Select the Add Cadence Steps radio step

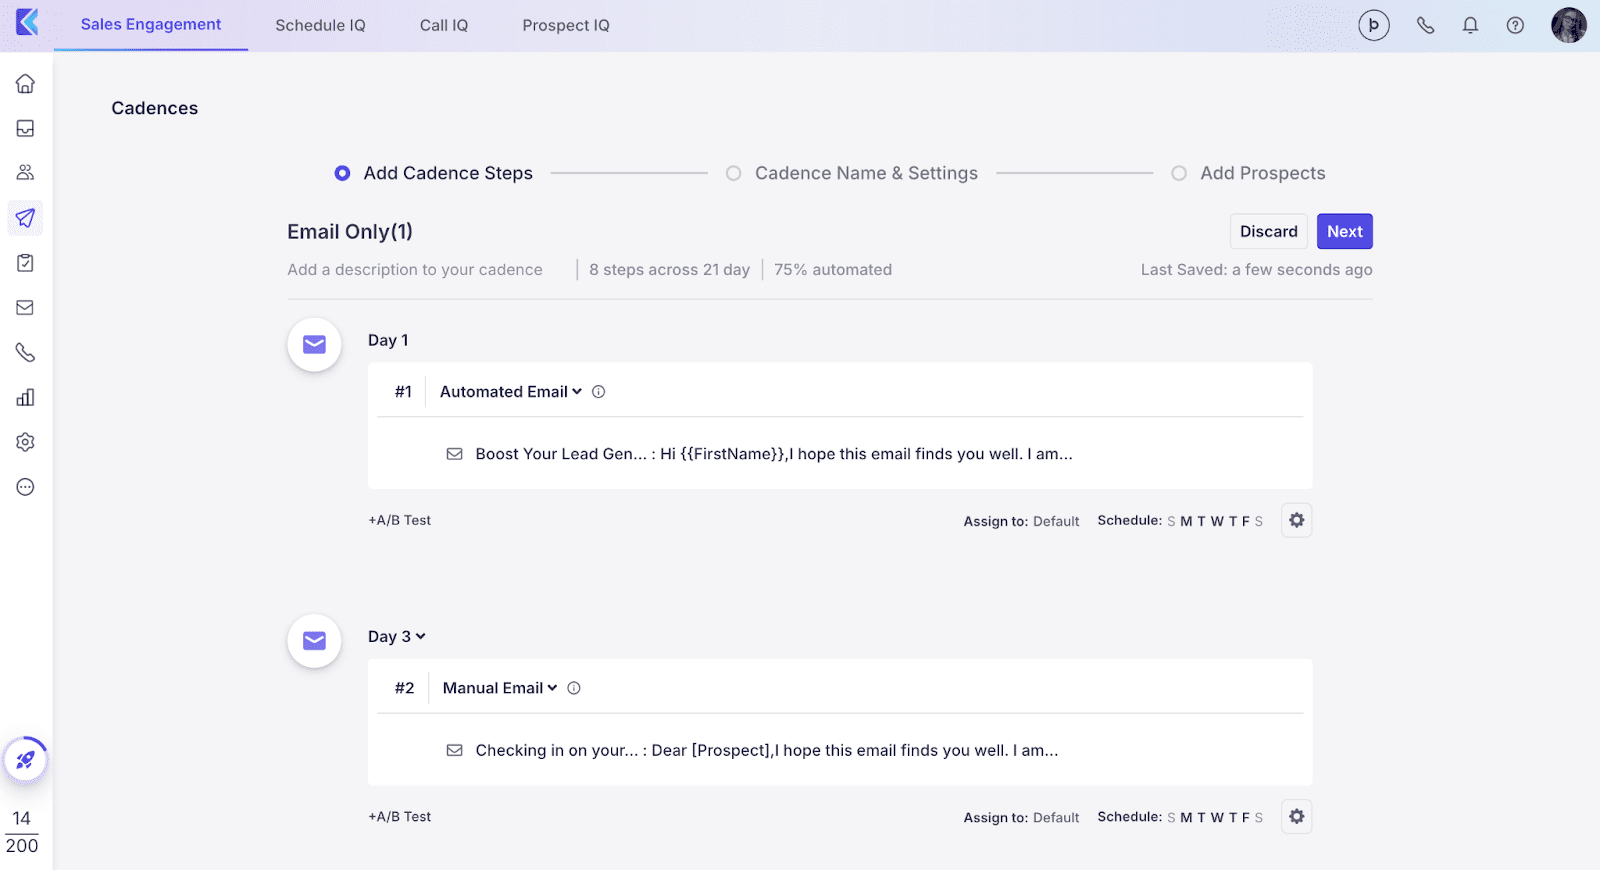342,174
